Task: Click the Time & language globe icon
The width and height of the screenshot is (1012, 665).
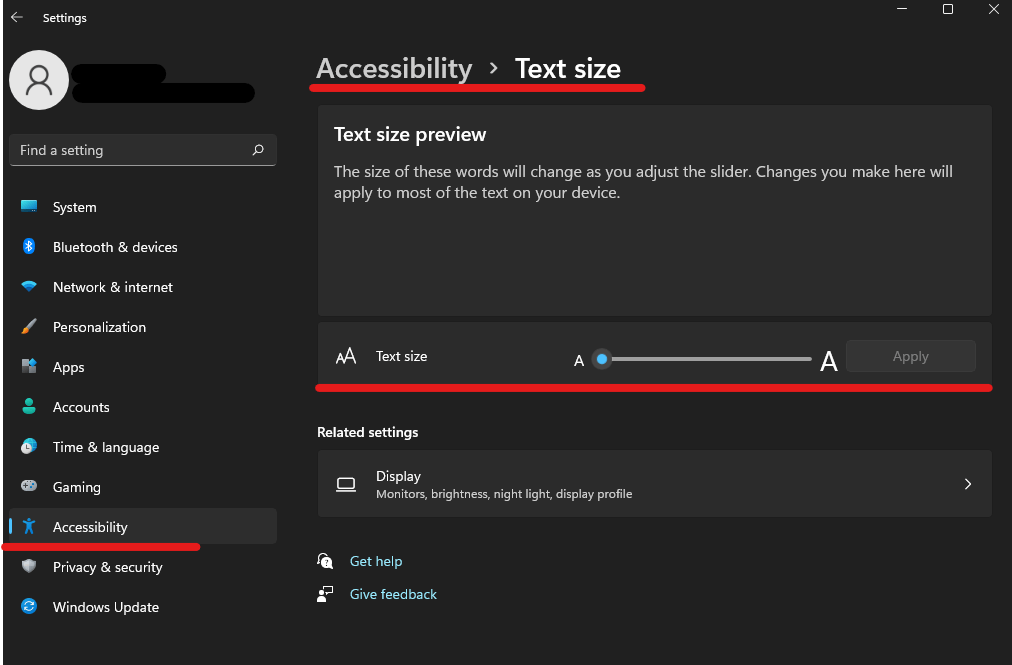Action: pyautogui.click(x=30, y=447)
